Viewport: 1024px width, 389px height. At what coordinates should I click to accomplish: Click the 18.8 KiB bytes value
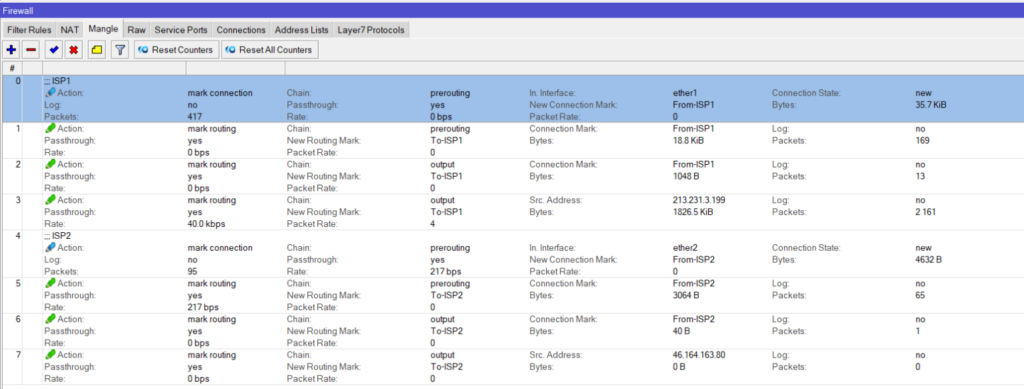(688, 140)
